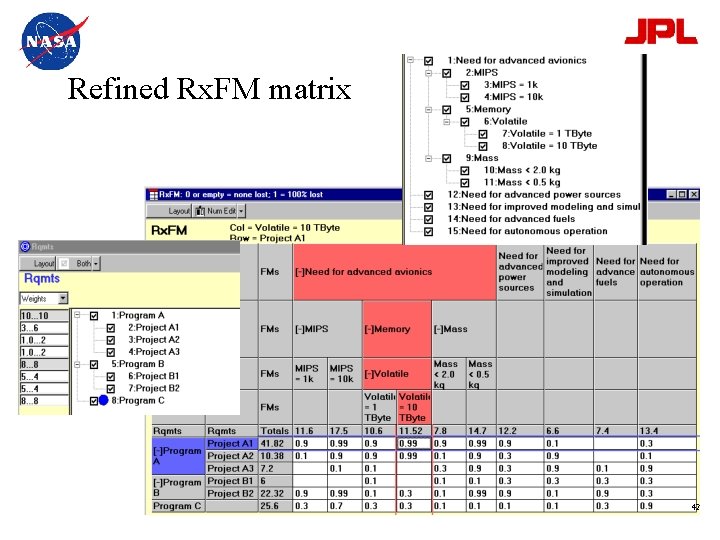Select the MIPS = 10k column header
The image size is (720, 540).
[345, 374]
